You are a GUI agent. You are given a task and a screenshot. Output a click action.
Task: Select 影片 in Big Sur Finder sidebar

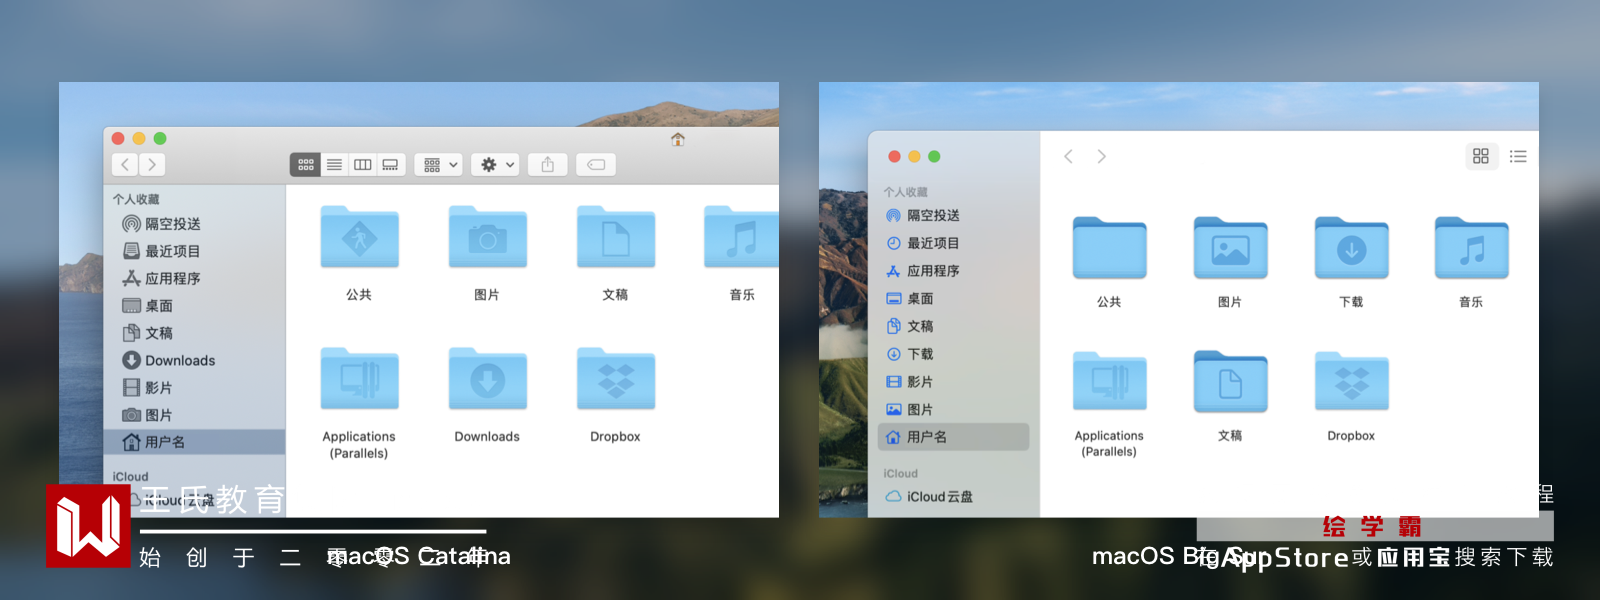[x=910, y=382]
